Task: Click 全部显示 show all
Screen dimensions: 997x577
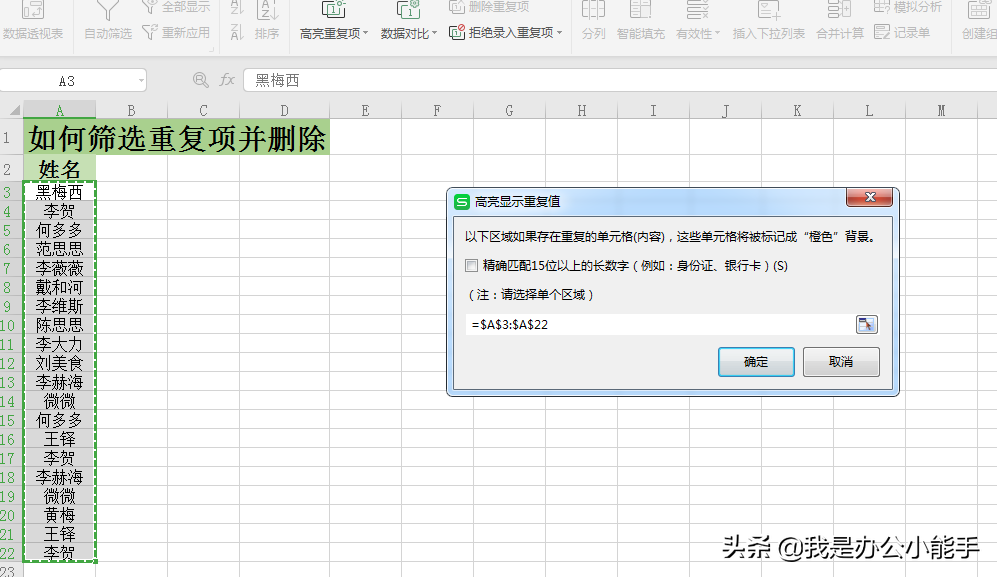Action: tap(176, 6)
